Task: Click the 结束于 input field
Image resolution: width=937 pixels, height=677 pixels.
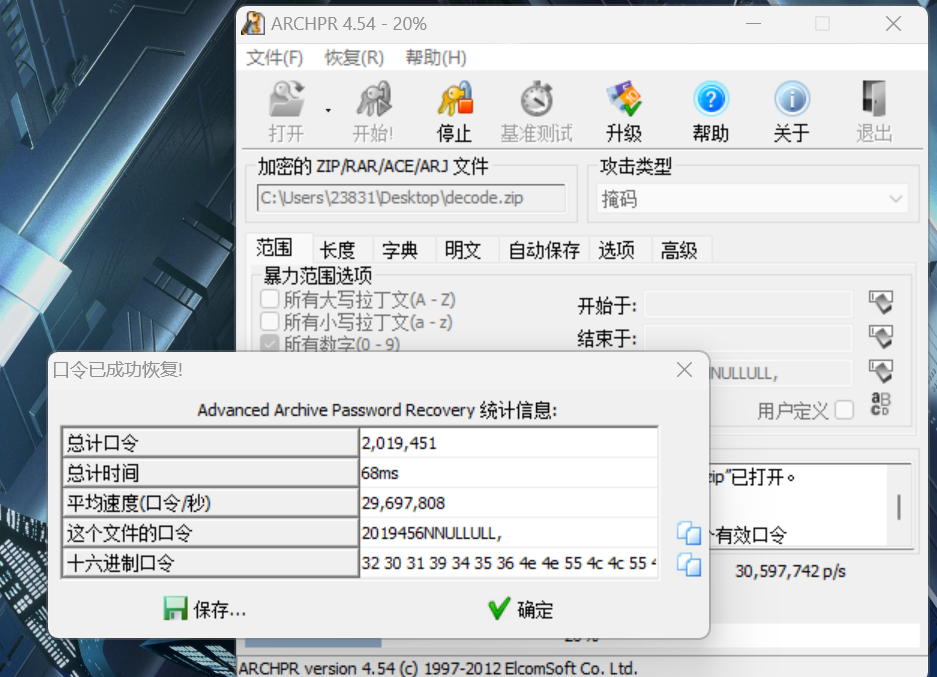Action: pyautogui.click(x=748, y=338)
